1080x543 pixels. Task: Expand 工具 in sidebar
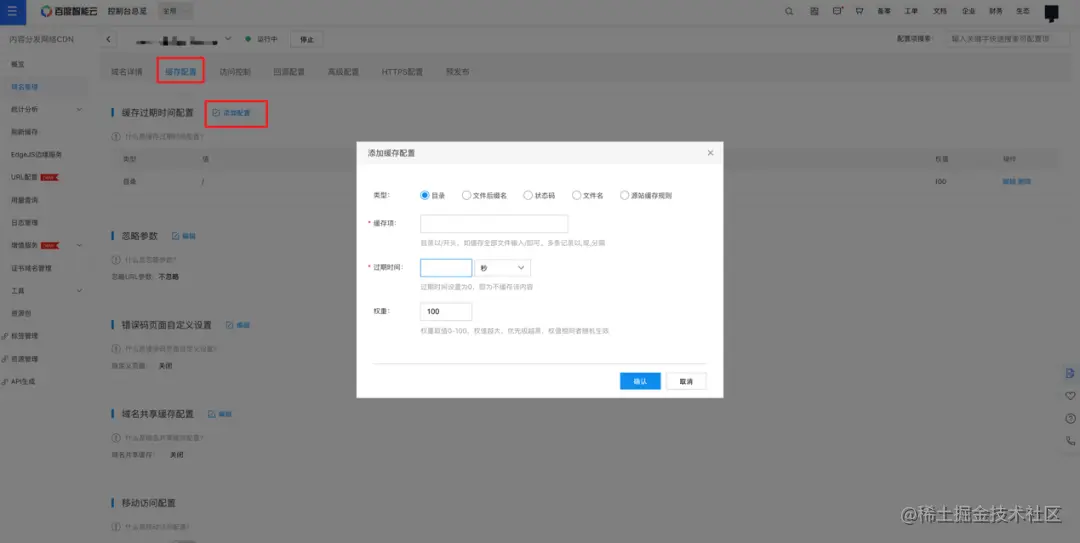coord(79,291)
